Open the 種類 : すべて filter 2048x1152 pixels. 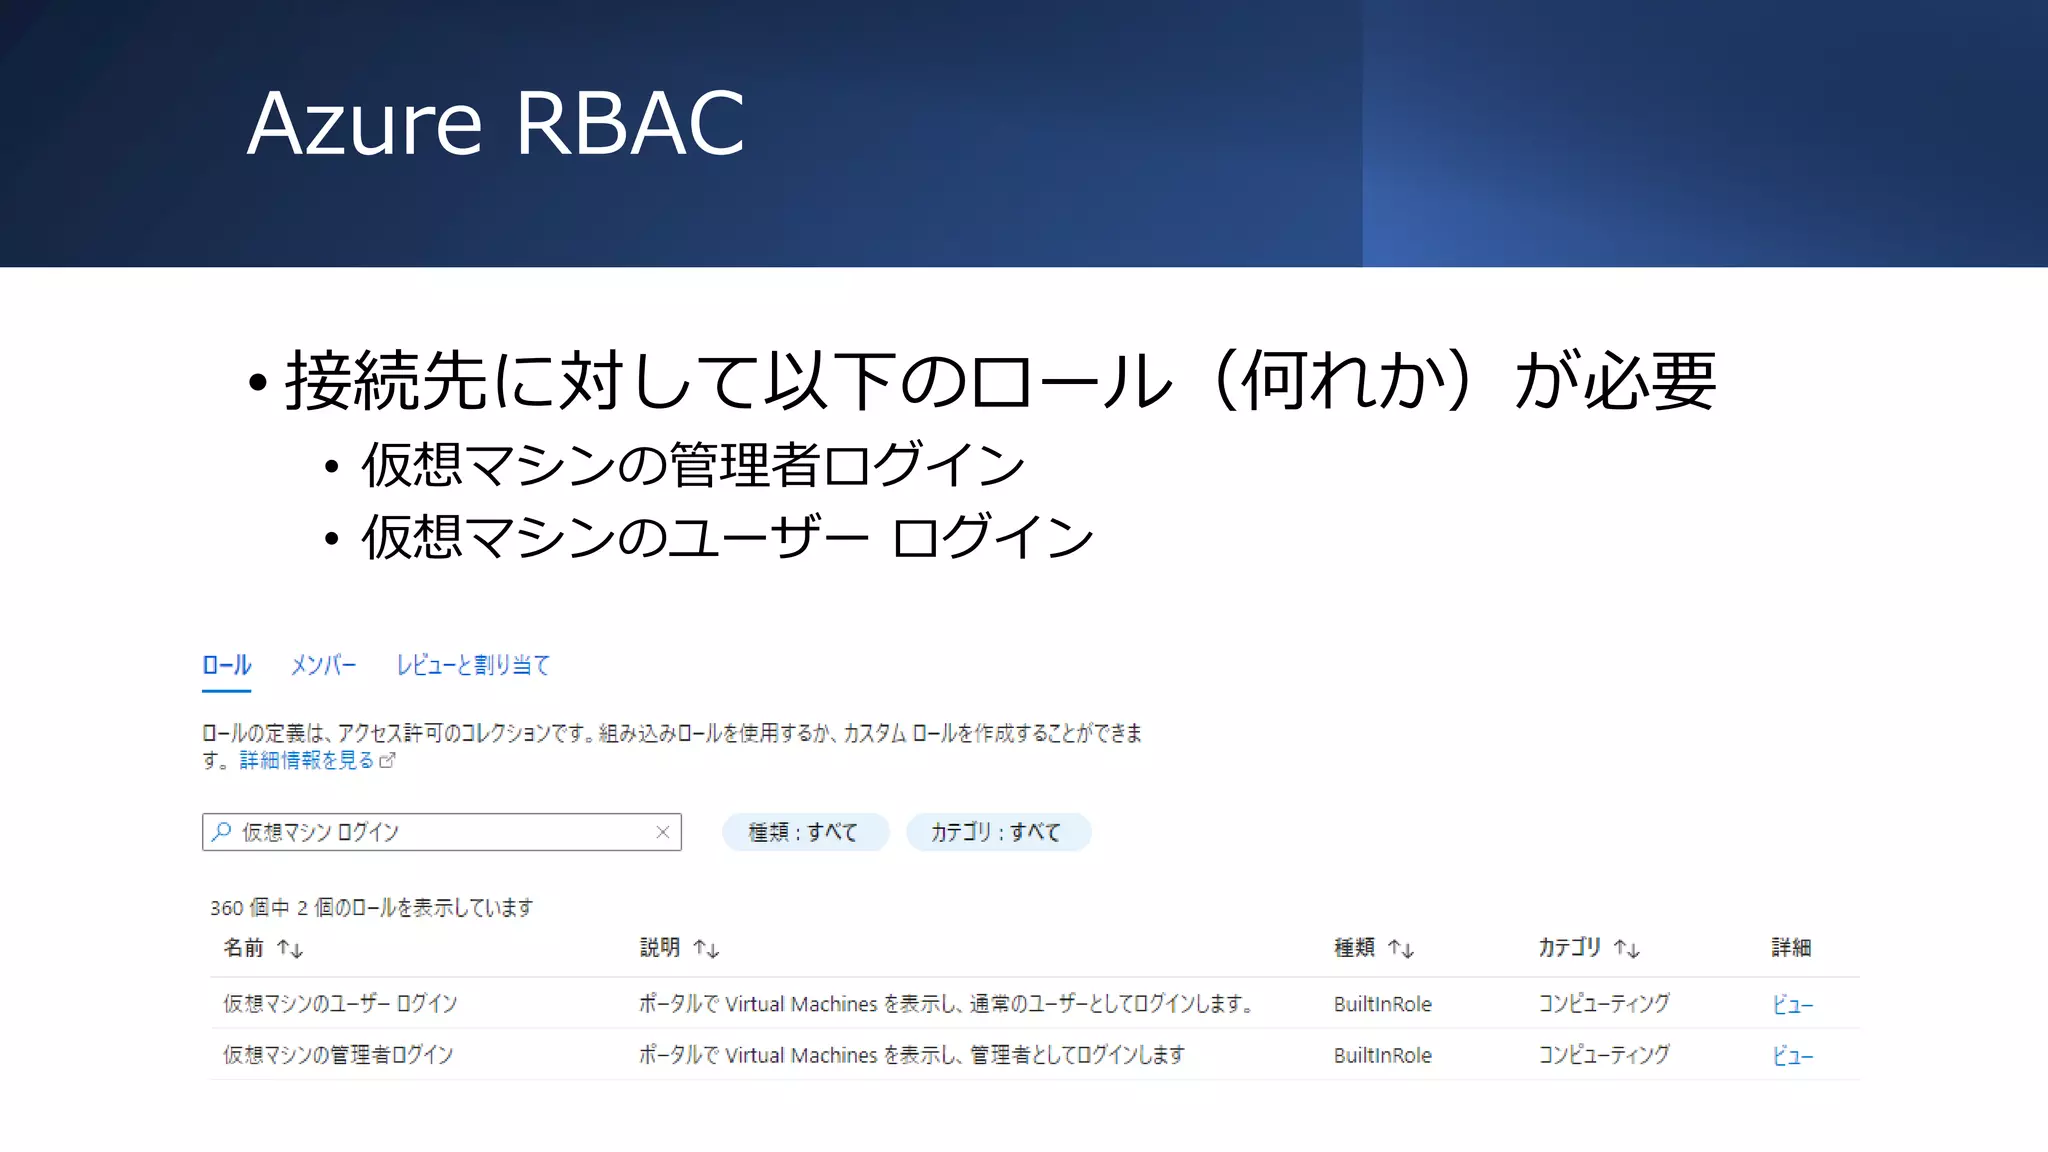tap(805, 832)
